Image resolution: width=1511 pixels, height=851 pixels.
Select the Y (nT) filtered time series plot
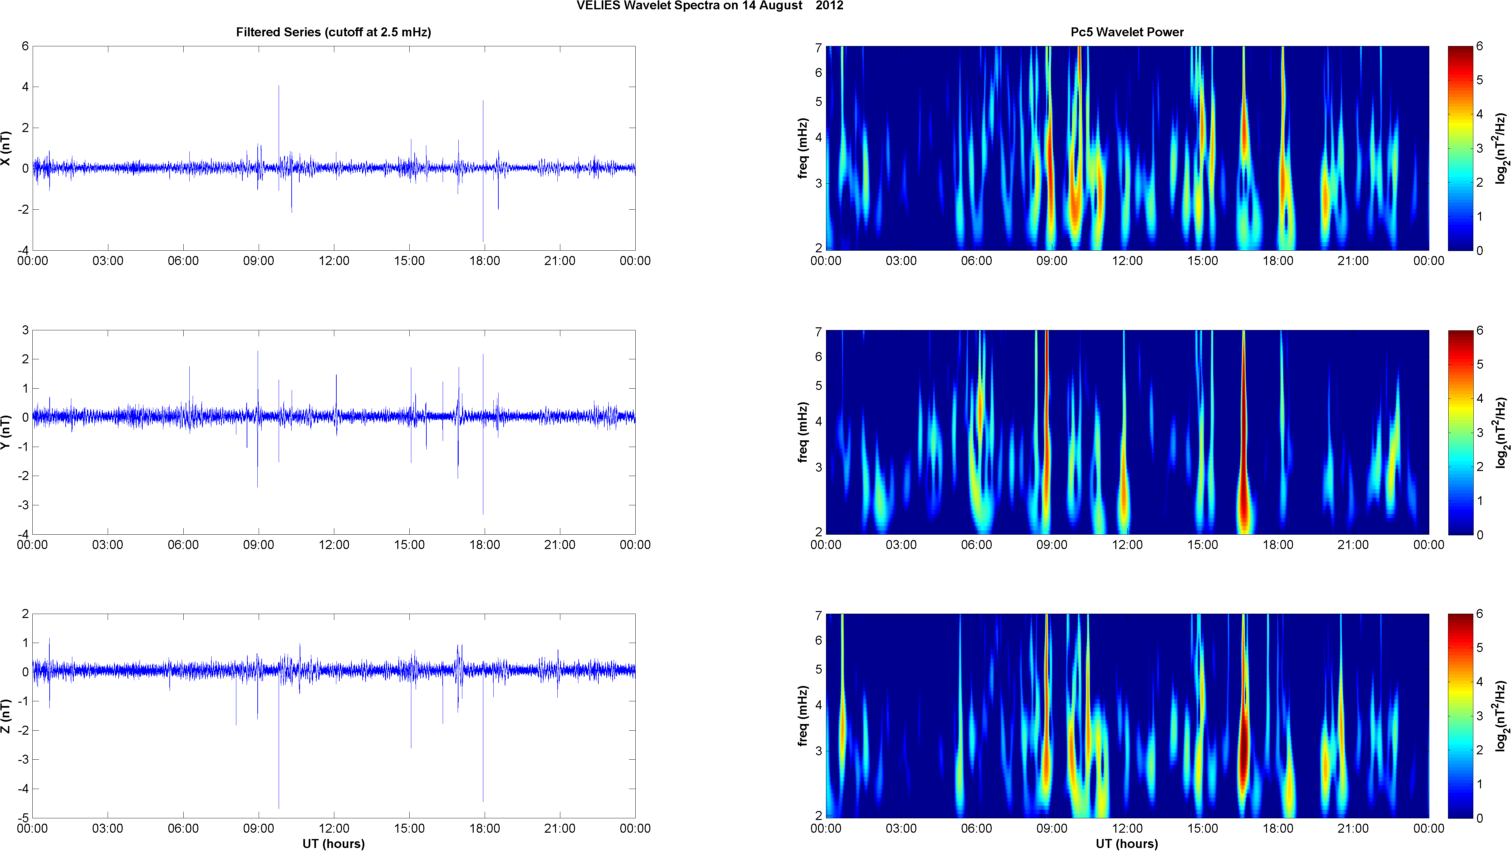[x=334, y=432]
